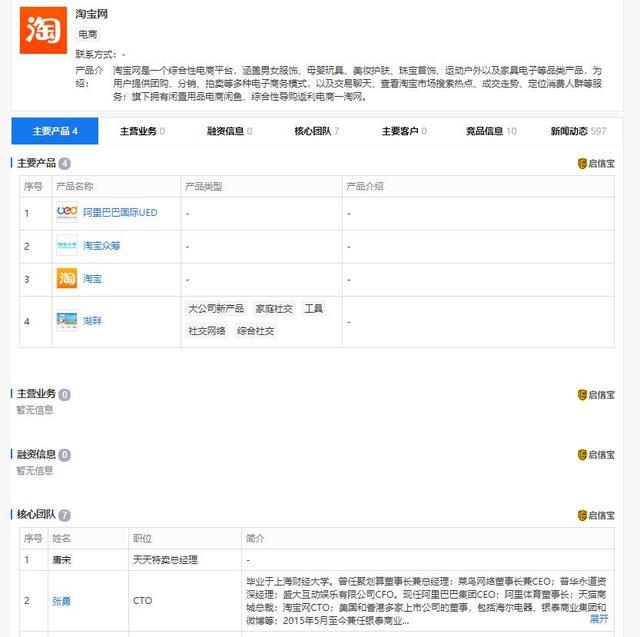Click the 电商 category tag
The image size is (640, 637).
coord(88,34)
